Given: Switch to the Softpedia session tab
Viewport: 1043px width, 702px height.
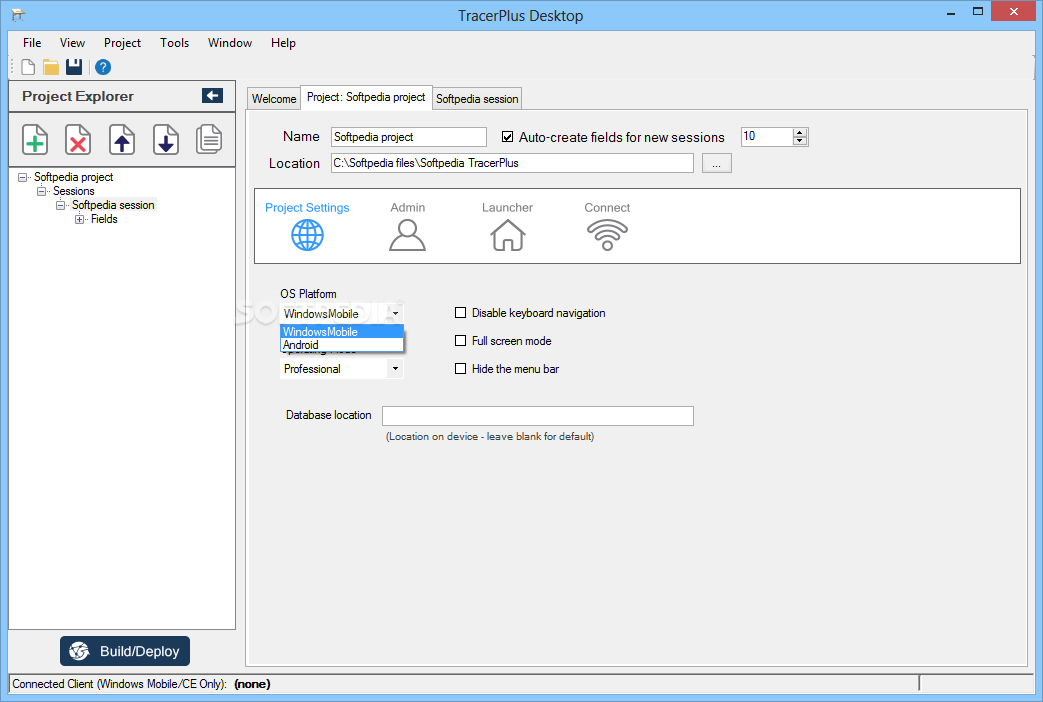Looking at the screenshot, I should point(477,98).
